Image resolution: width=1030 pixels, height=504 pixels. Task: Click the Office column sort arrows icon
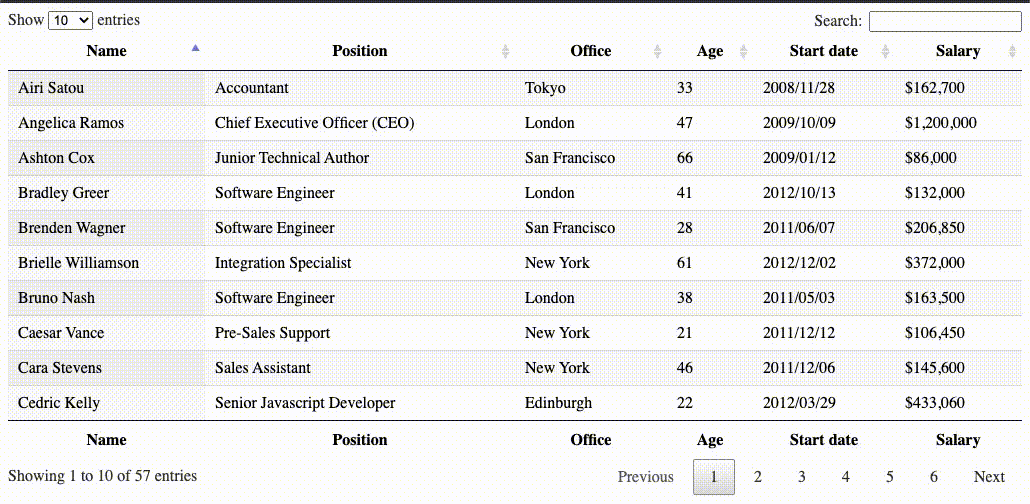point(657,51)
